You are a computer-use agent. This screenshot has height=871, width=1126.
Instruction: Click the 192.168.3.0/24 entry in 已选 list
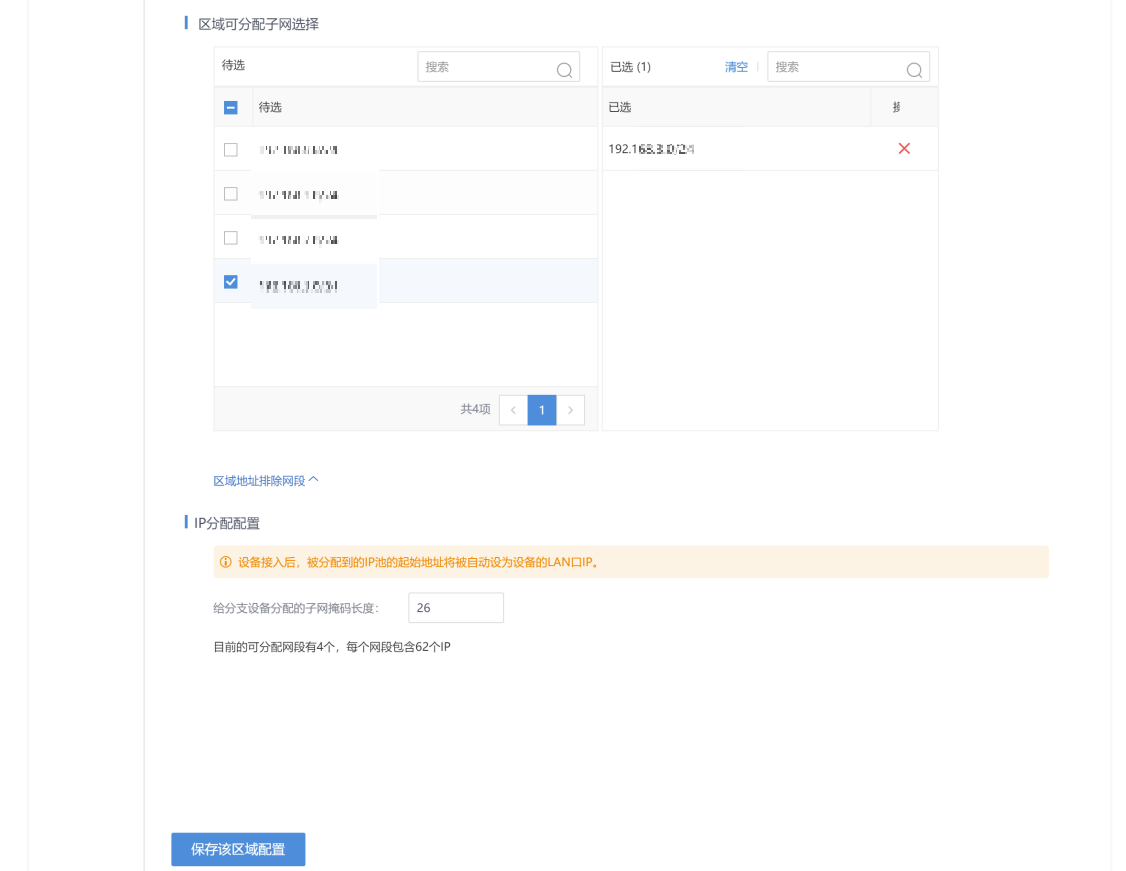[651, 149]
